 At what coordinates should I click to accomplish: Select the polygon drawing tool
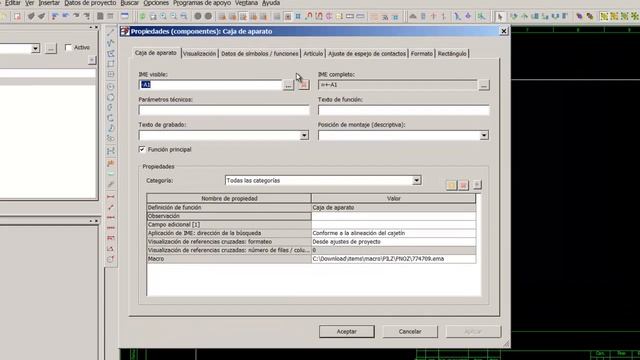(x=111, y=53)
